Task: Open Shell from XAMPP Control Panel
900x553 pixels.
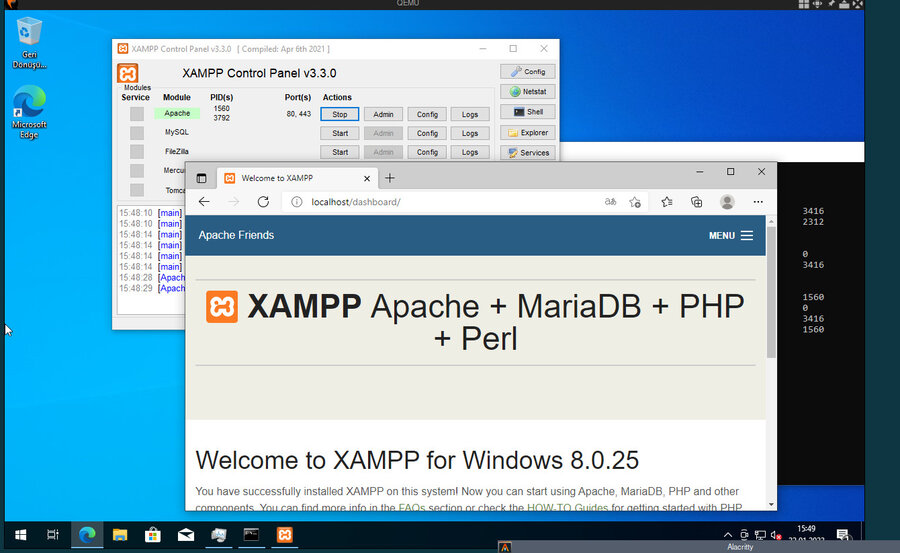Action: pos(527,112)
